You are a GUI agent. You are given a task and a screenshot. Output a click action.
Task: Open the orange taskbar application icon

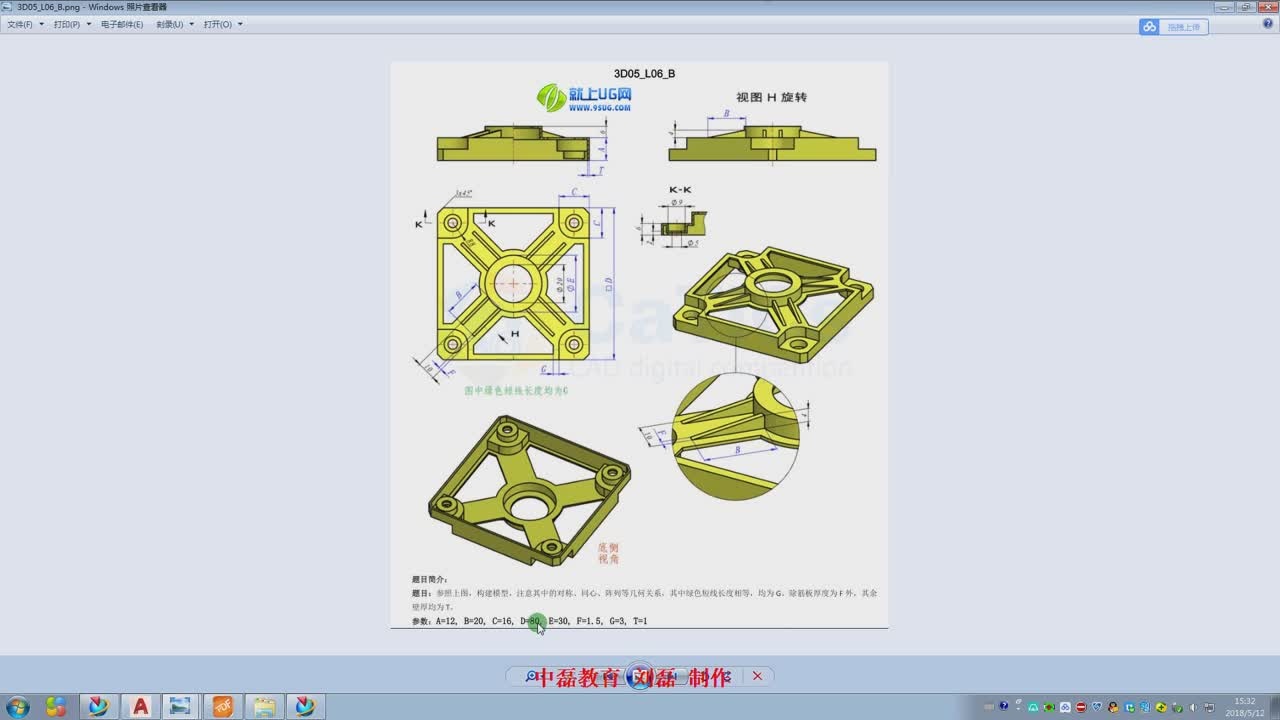(223, 707)
